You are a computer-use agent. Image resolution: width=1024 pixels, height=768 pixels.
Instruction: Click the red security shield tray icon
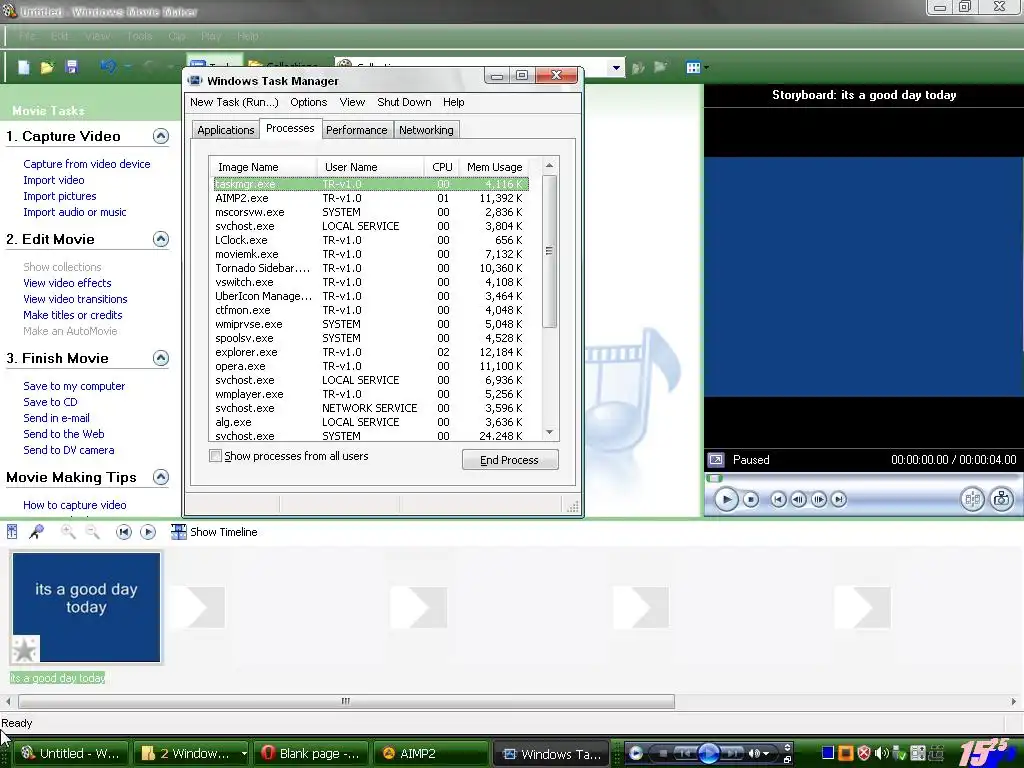click(x=863, y=753)
